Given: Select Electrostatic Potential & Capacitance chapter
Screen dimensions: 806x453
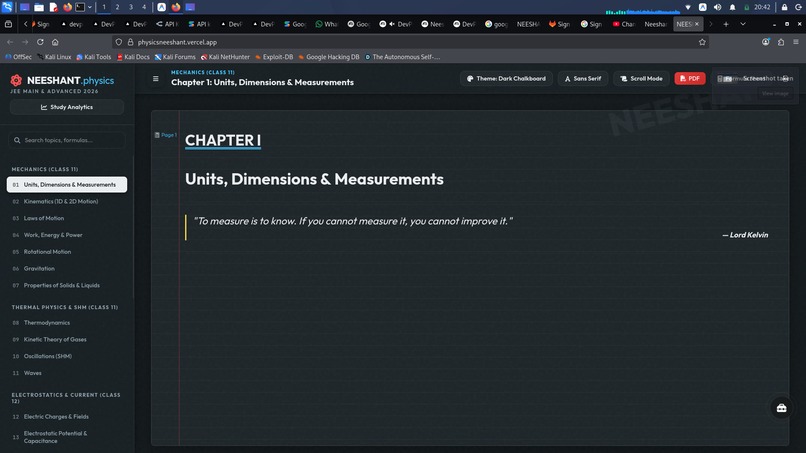Looking at the screenshot, I should coord(67,437).
